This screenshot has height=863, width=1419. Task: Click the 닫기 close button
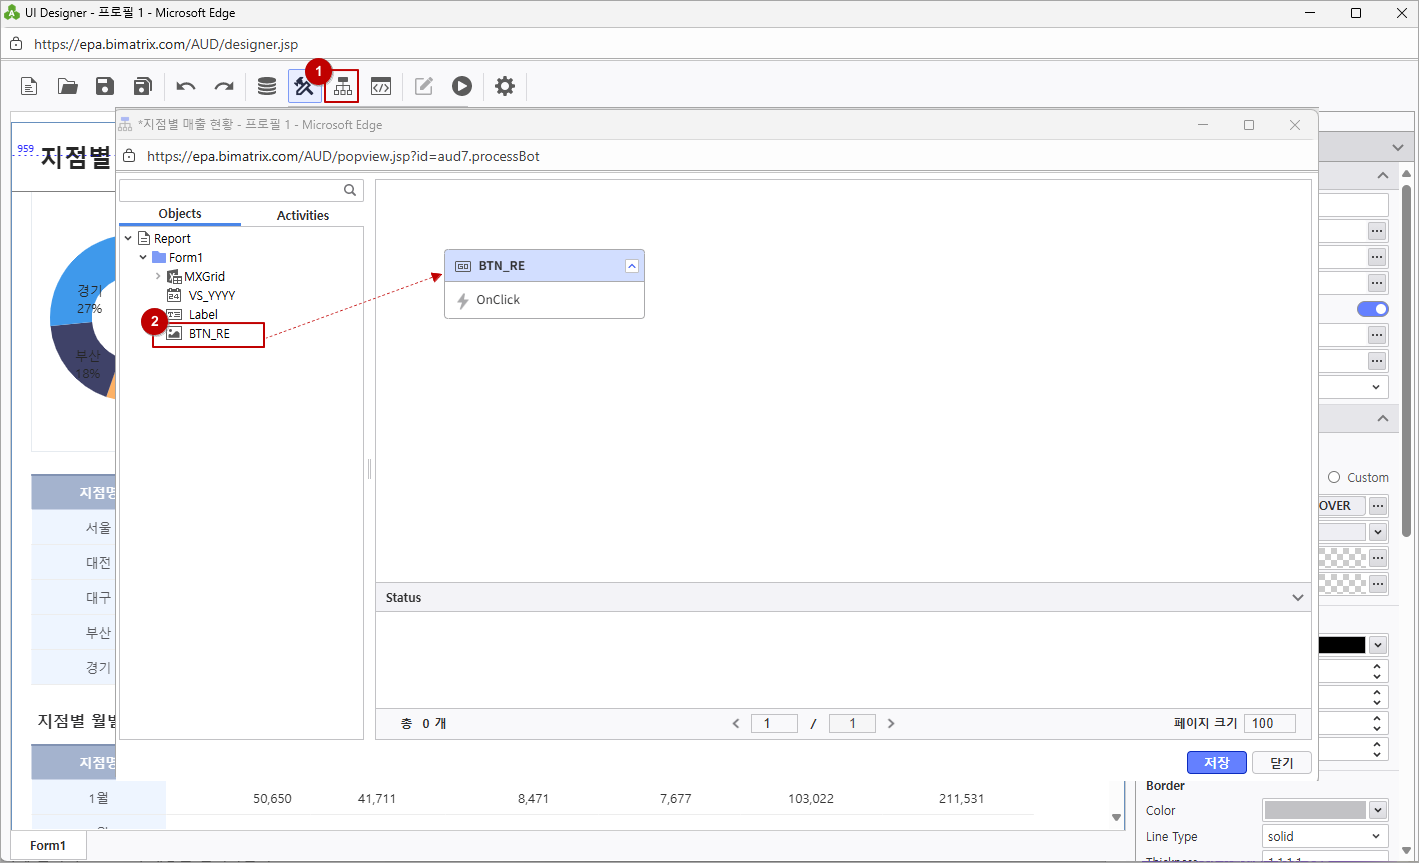[x=1281, y=763]
